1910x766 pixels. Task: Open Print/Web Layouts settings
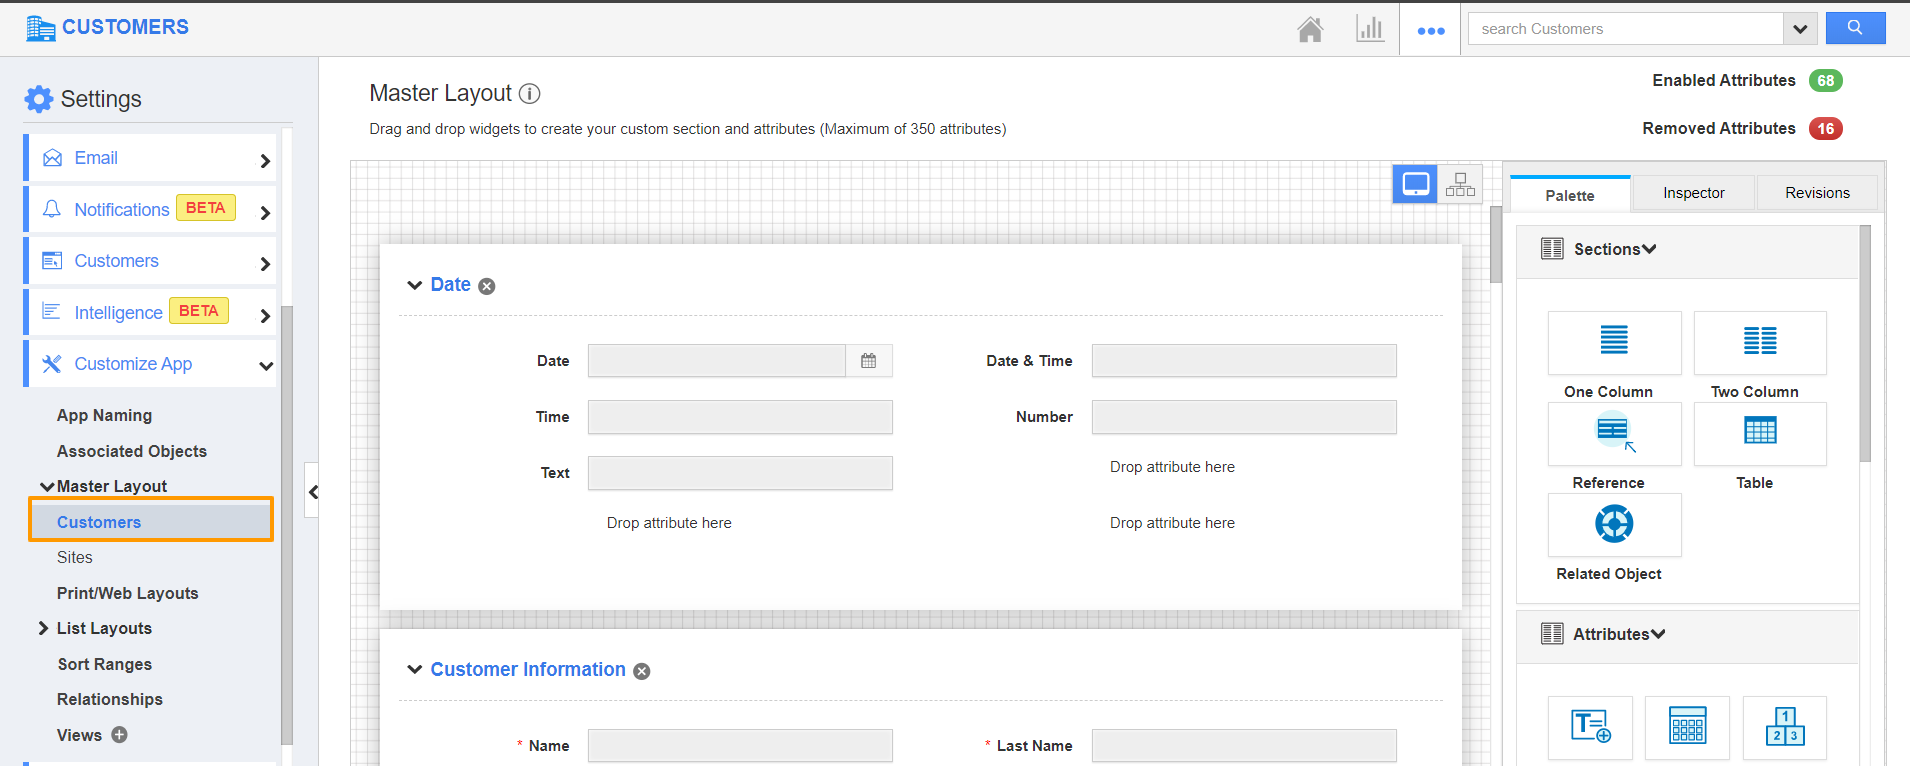click(128, 593)
